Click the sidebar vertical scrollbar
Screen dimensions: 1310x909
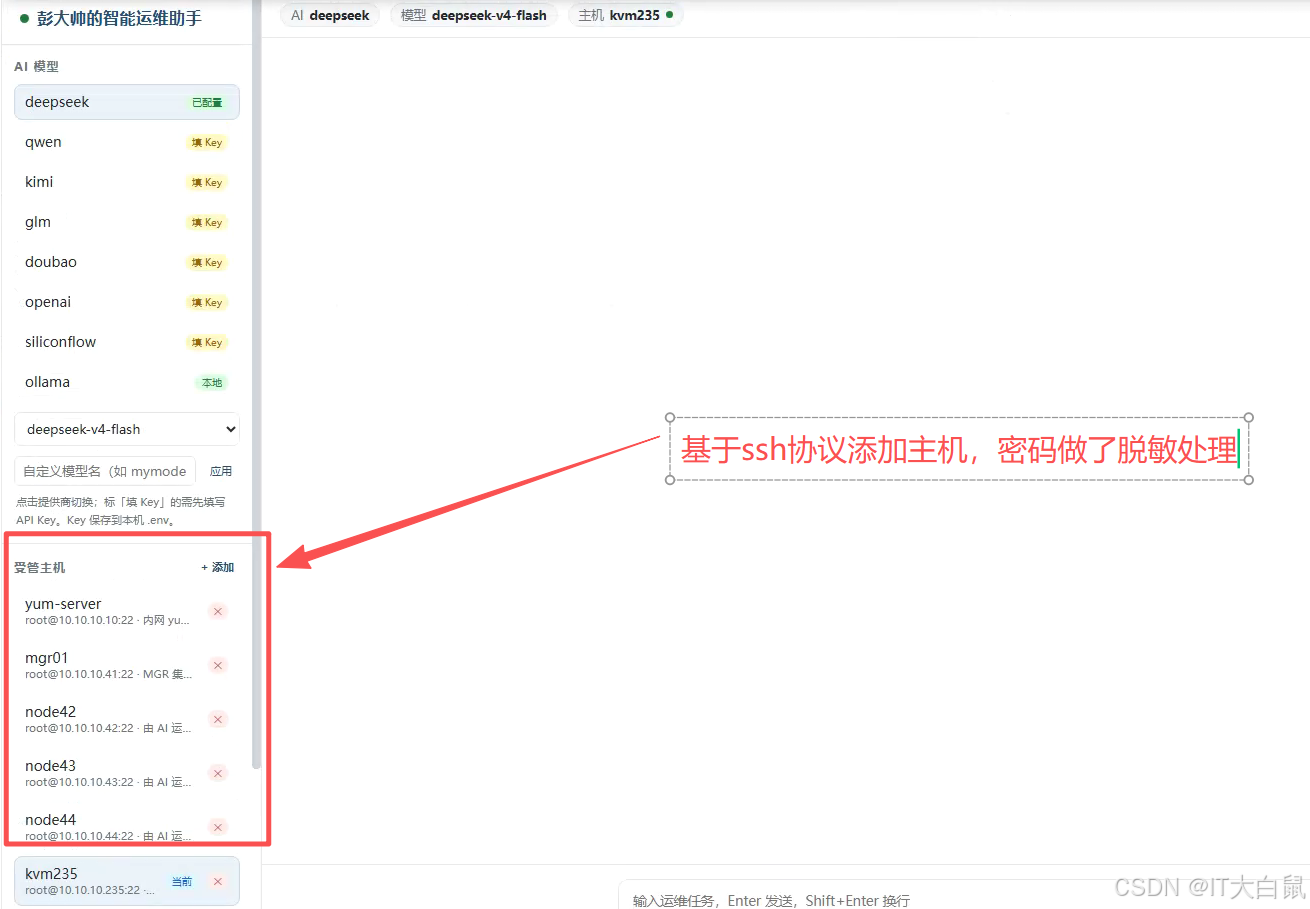[256, 400]
